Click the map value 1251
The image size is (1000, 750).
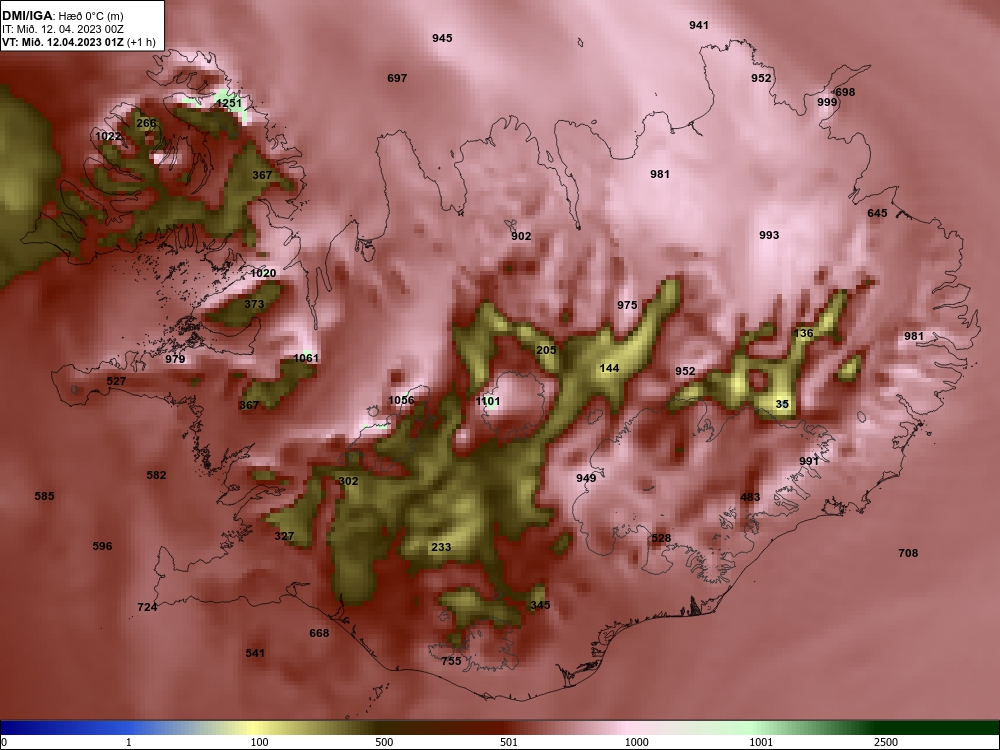[229, 103]
